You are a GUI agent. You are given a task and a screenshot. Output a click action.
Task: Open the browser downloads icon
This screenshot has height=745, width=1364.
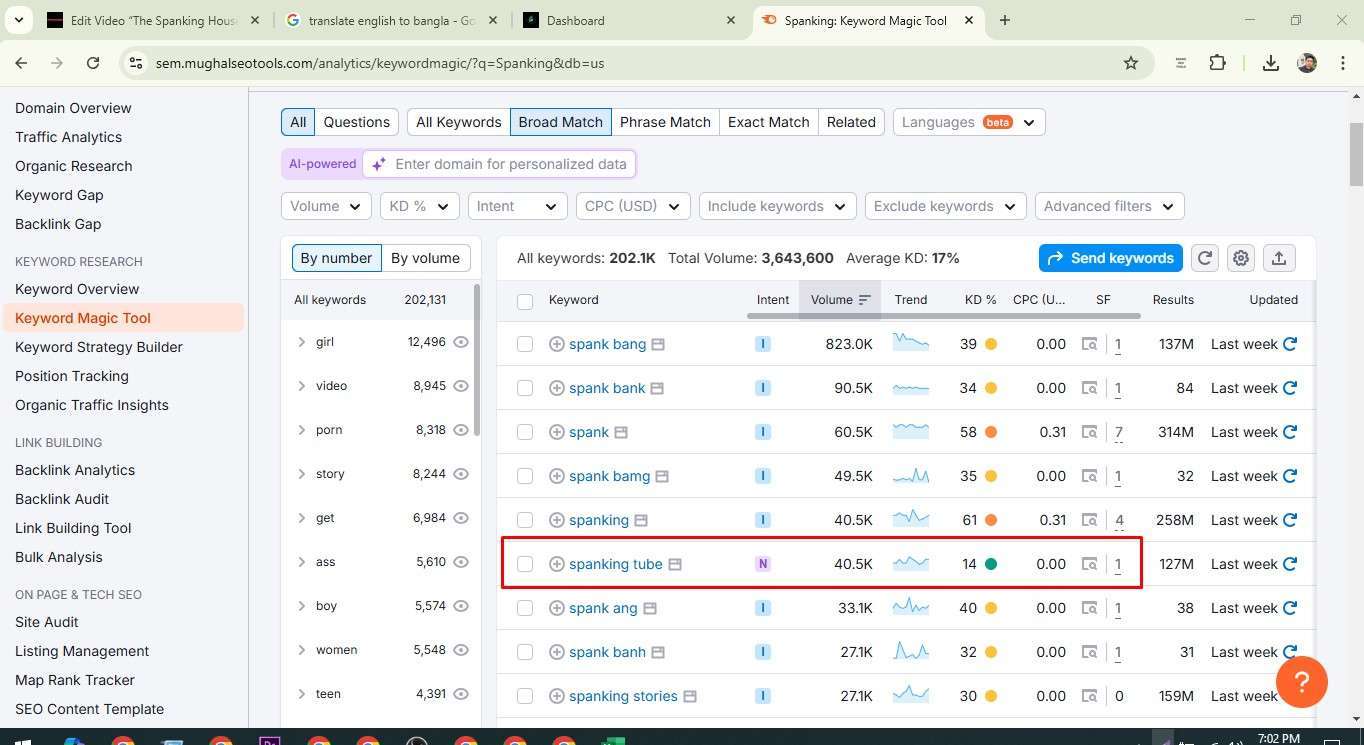[x=1270, y=63]
